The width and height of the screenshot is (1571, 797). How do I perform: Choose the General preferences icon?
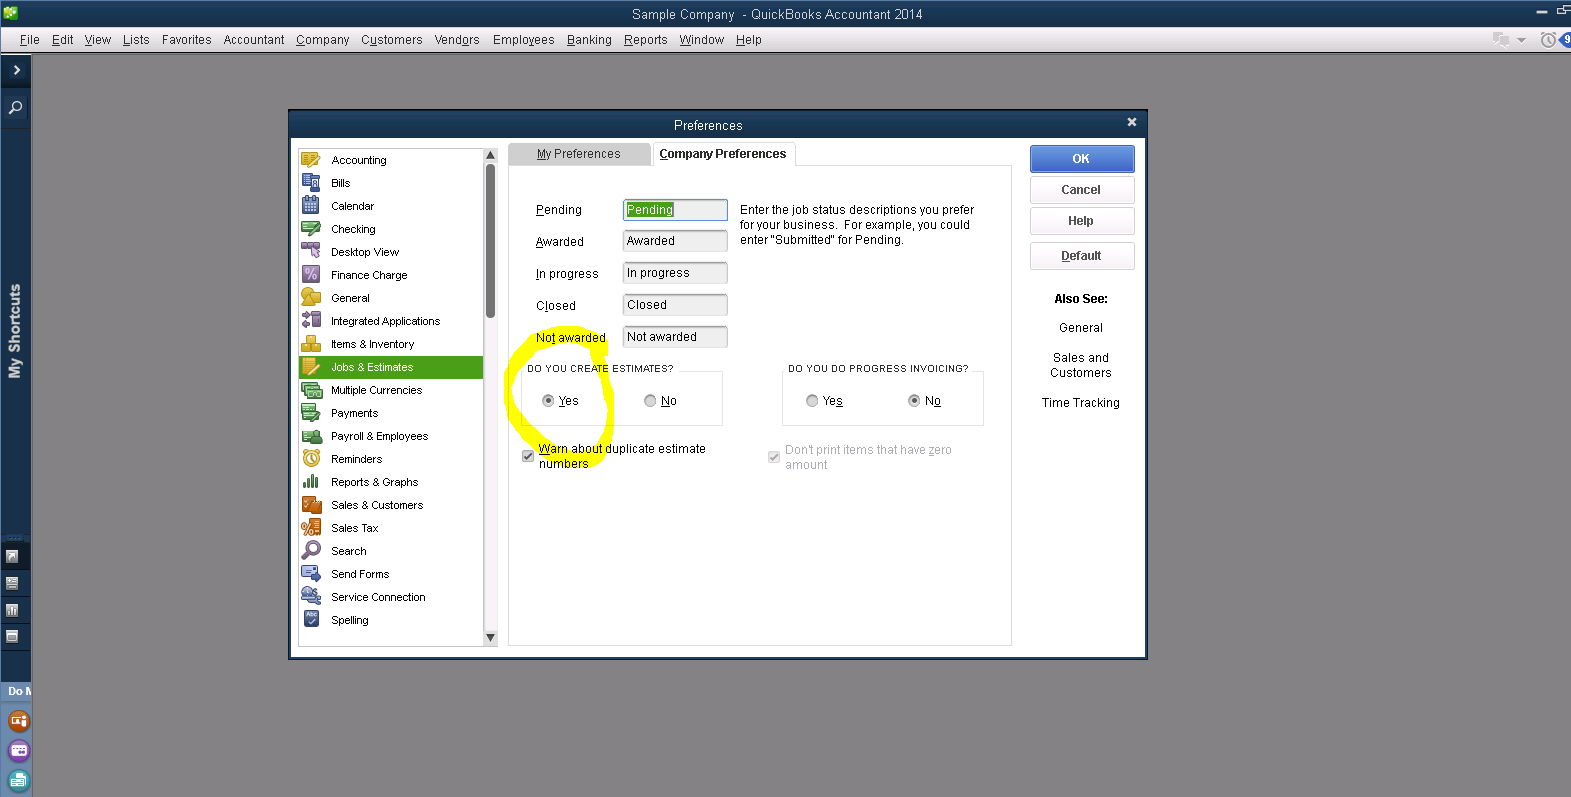pyautogui.click(x=311, y=298)
